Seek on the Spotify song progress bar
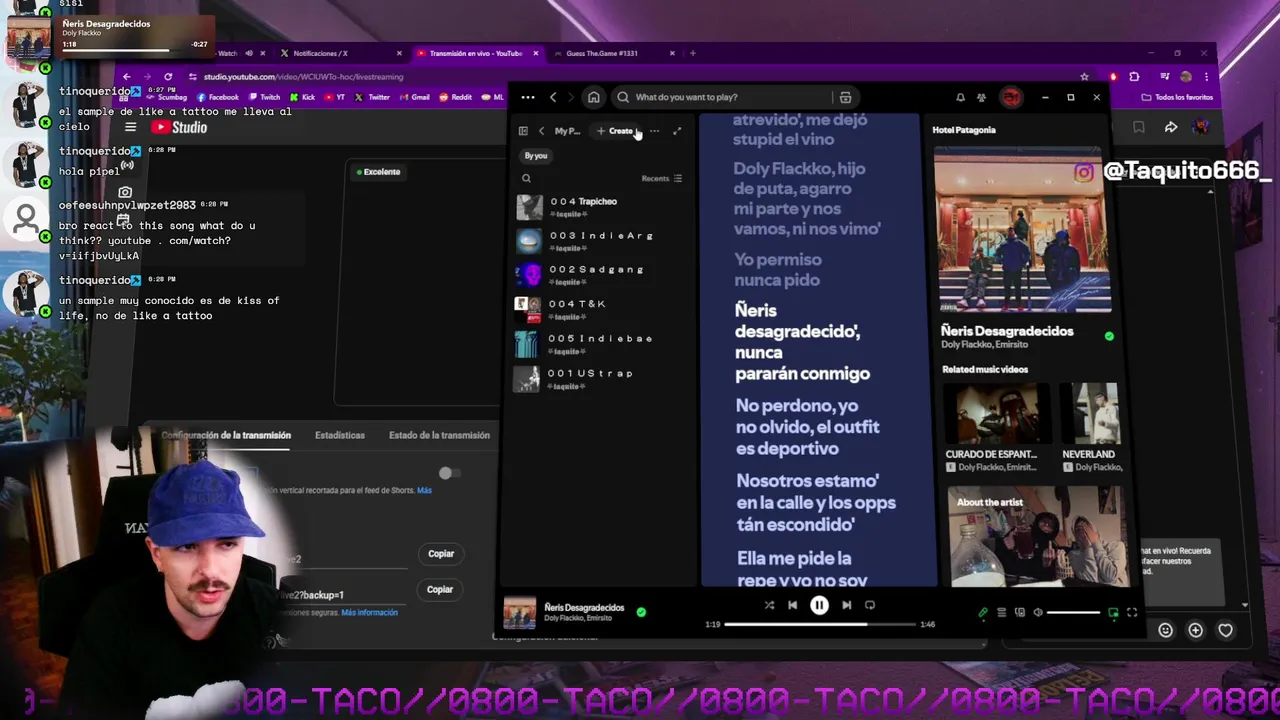Image resolution: width=1280 pixels, height=720 pixels. pos(820,624)
